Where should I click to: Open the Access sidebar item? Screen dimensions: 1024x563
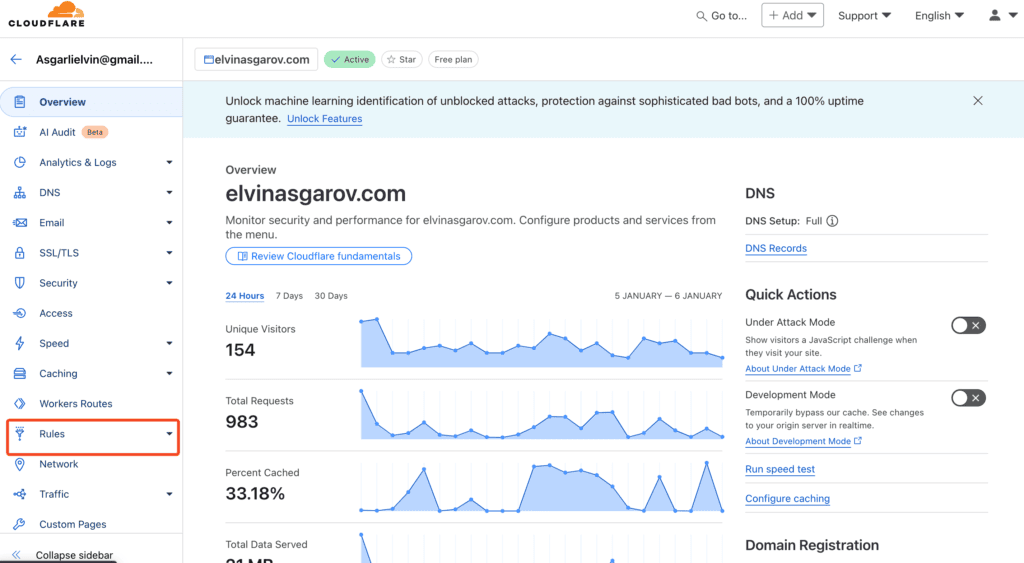pyautogui.click(x=91, y=313)
